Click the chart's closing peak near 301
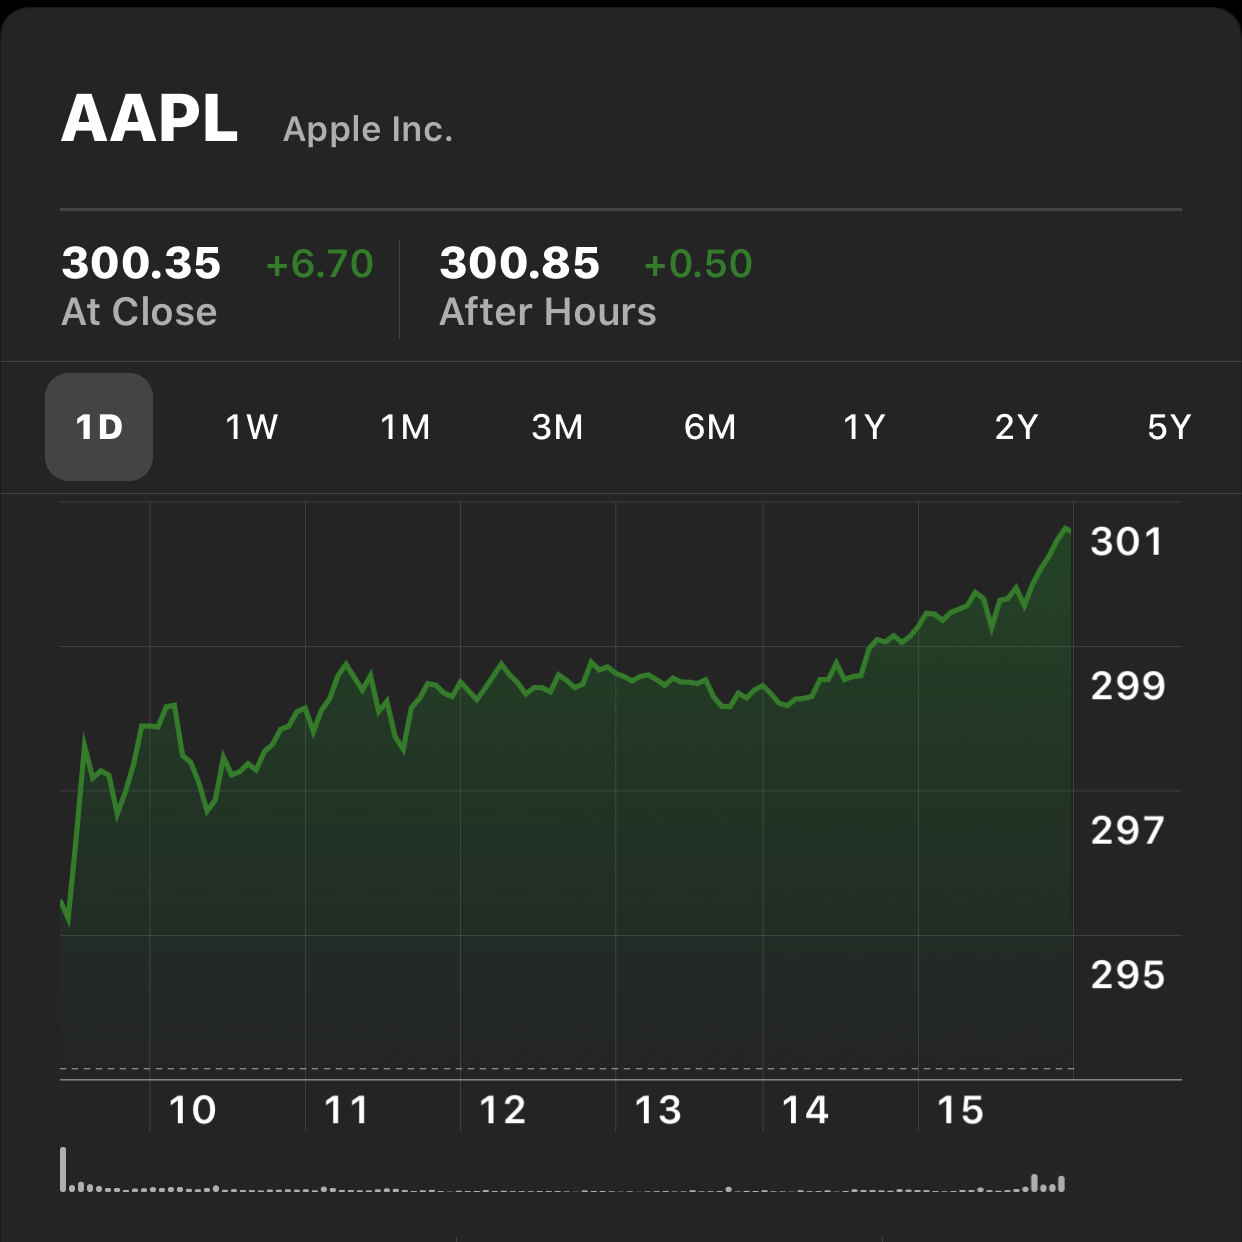Viewport: 1242px width, 1242px height. pyautogui.click(x=1066, y=528)
